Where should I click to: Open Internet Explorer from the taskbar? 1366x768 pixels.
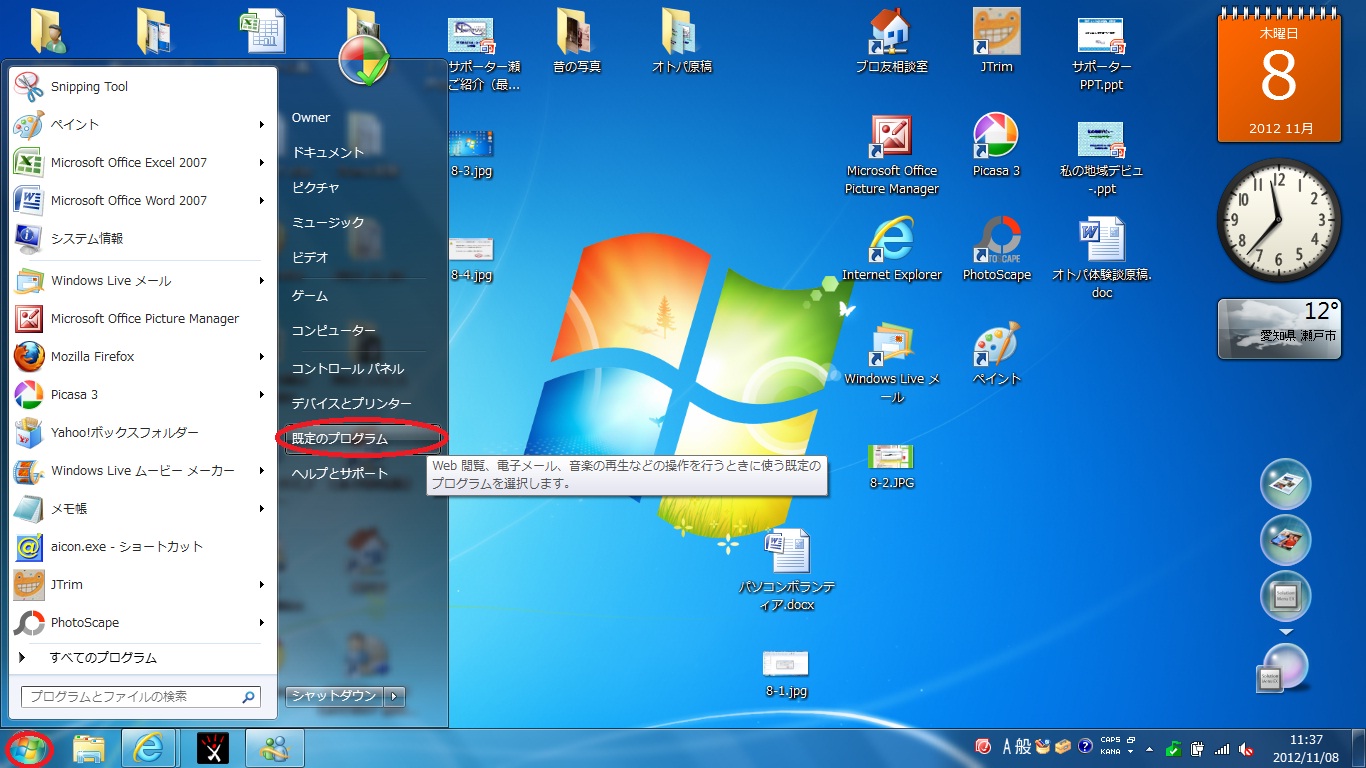[x=149, y=748]
